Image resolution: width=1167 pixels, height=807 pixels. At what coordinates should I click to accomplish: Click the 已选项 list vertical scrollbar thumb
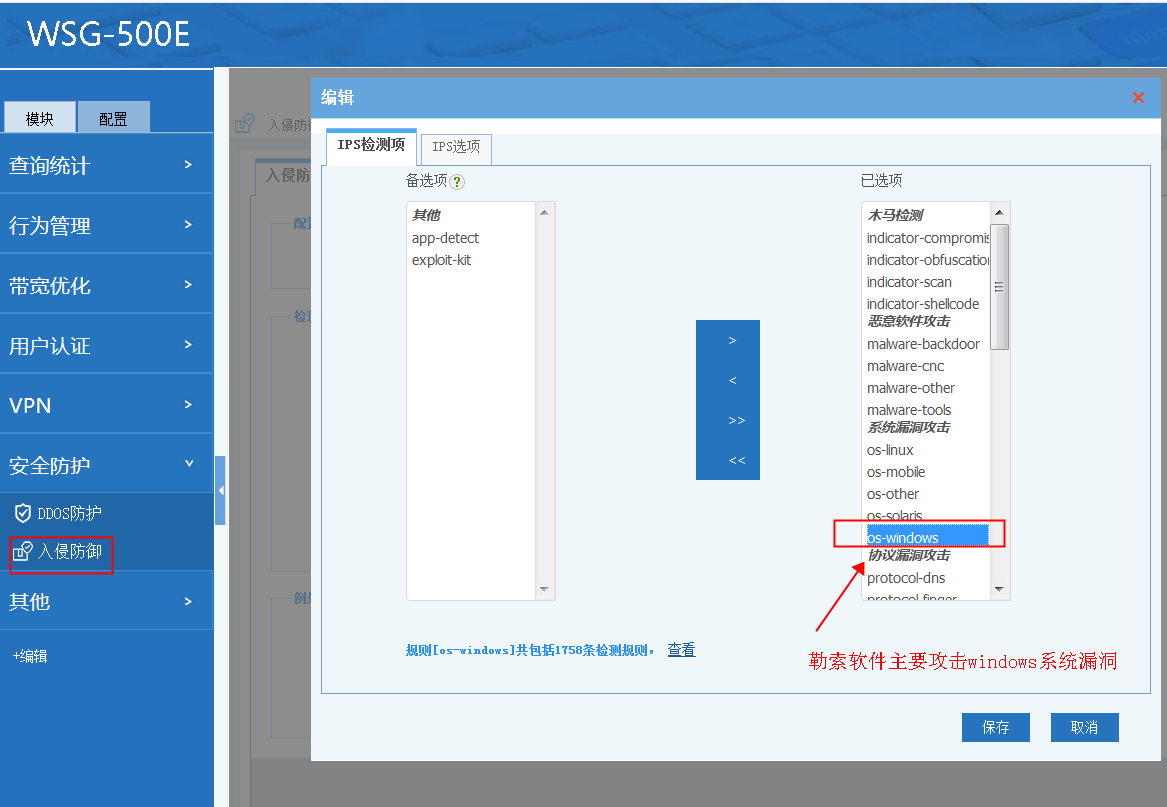pos(999,286)
